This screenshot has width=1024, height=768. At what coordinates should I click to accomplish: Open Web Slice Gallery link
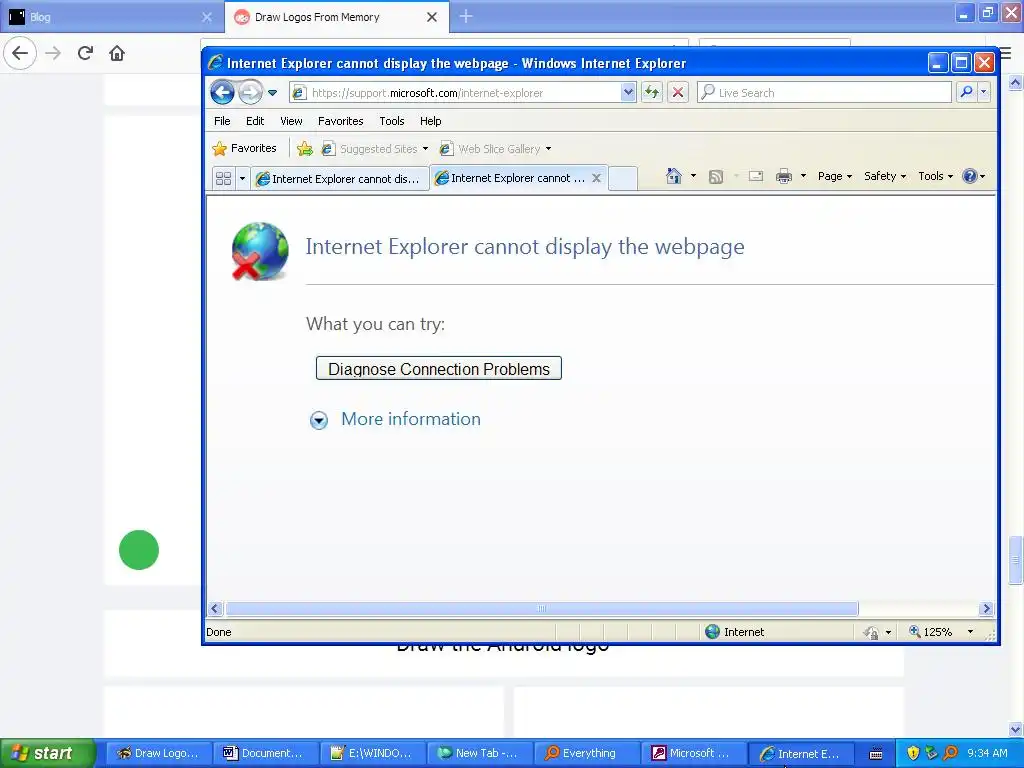click(496, 149)
